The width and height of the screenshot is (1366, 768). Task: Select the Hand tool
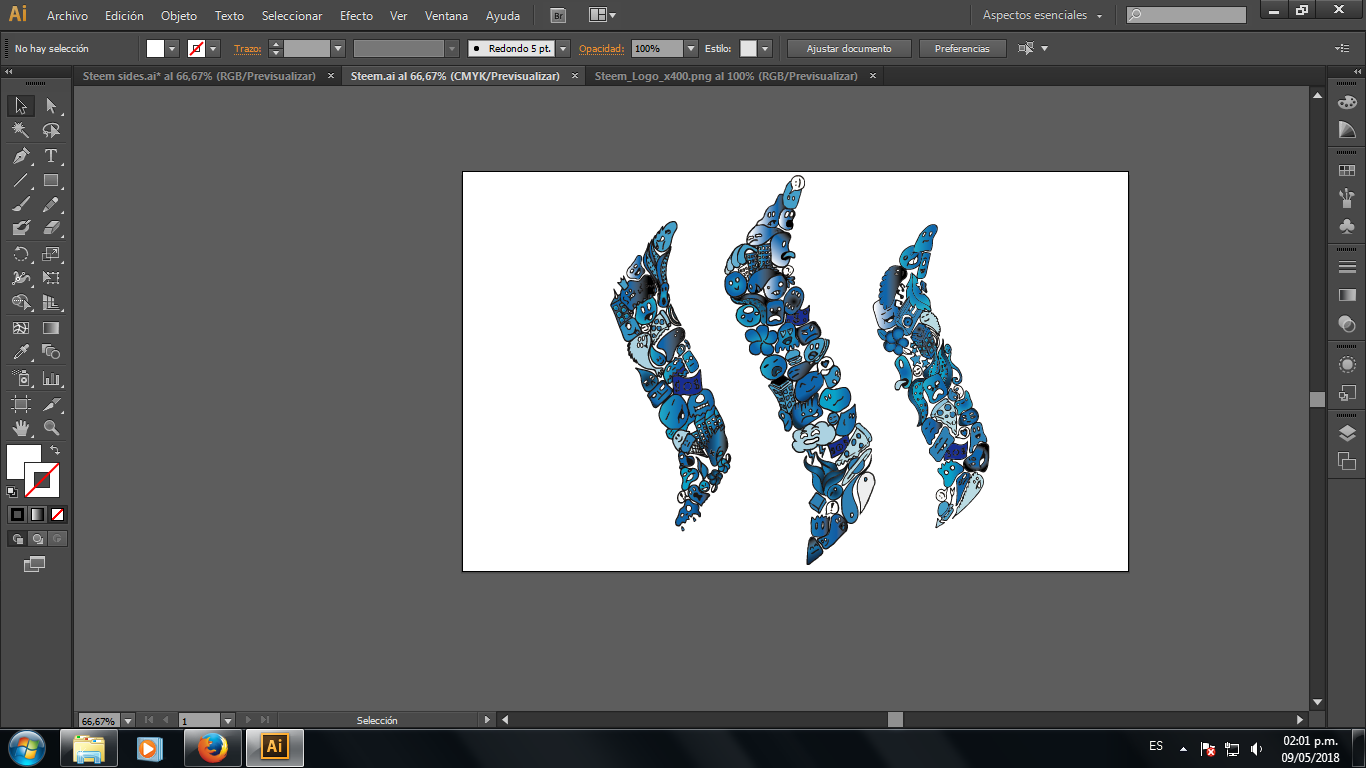(x=20, y=428)
